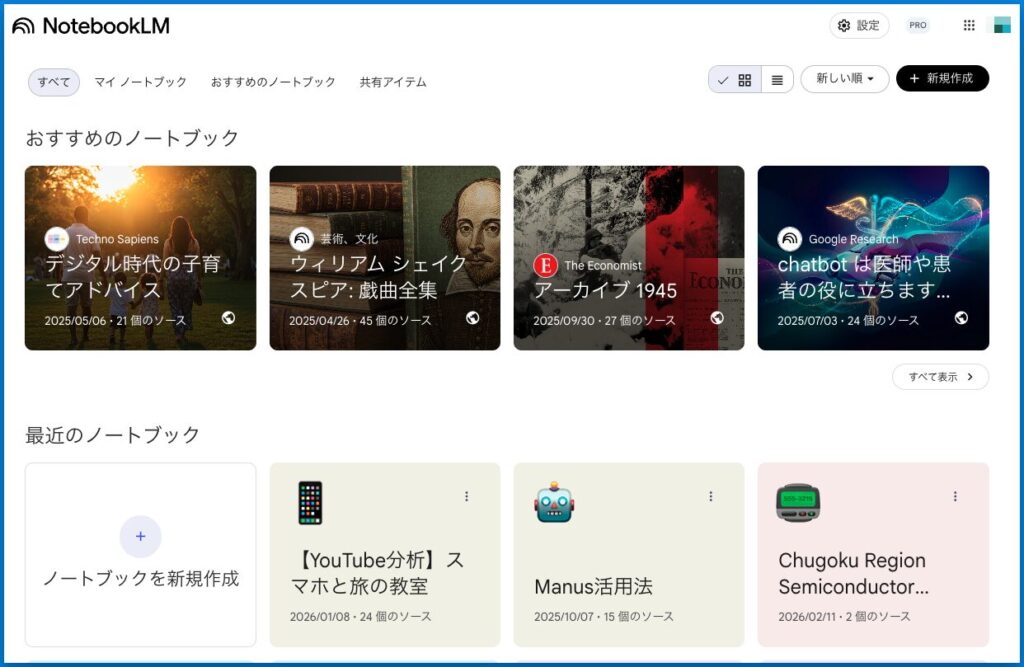
Task: Switch to マイ ノートブック tab
Action: tap(141, 82)
